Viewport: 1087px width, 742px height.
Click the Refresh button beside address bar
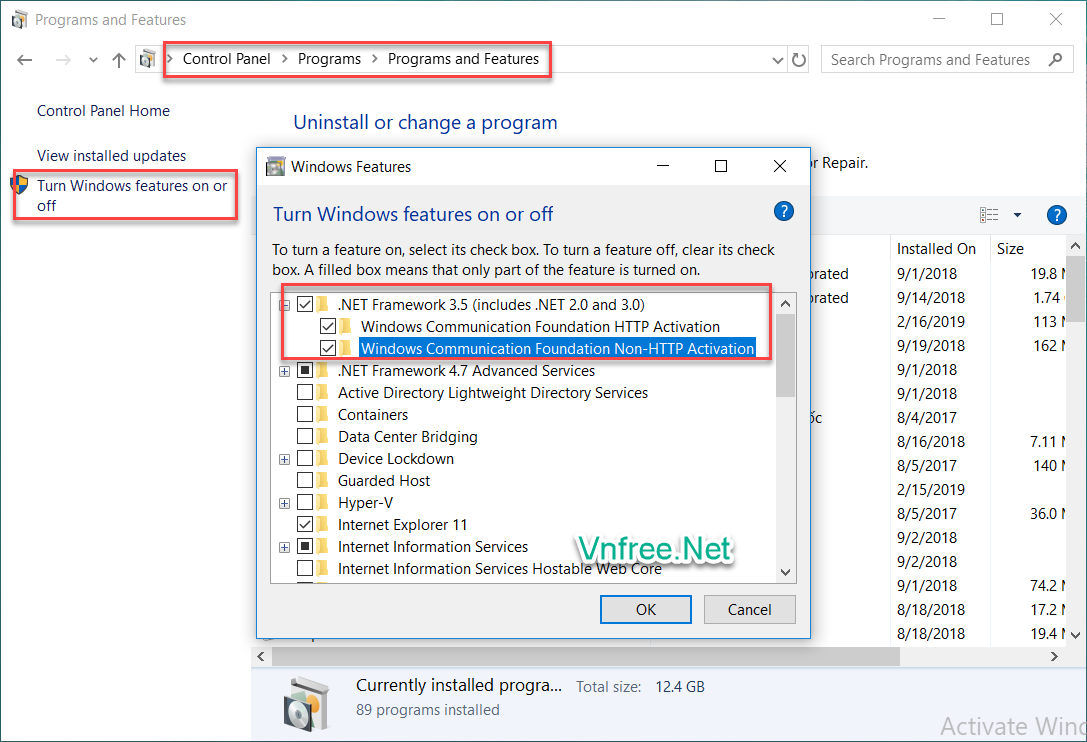coord(799,60)
